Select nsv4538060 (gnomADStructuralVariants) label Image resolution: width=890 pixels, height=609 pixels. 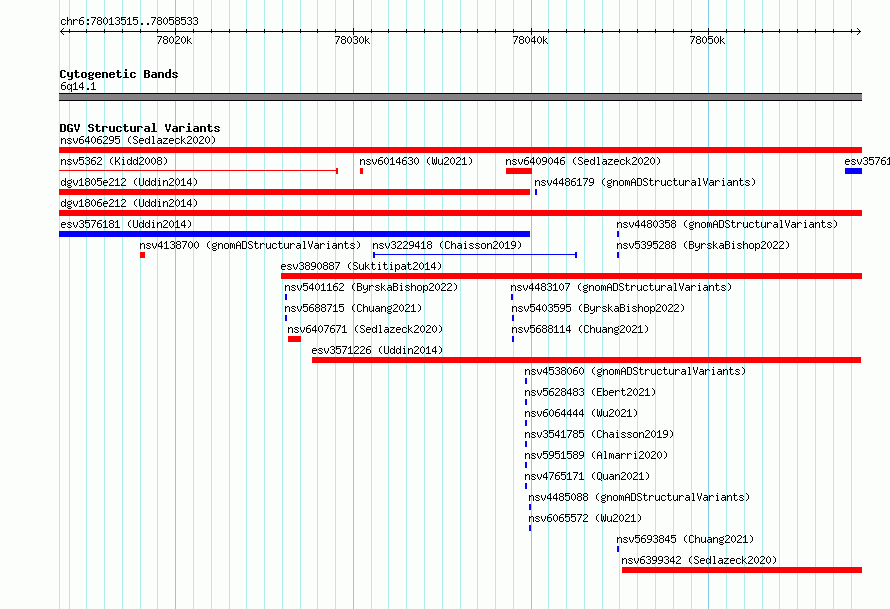point(635,371)
